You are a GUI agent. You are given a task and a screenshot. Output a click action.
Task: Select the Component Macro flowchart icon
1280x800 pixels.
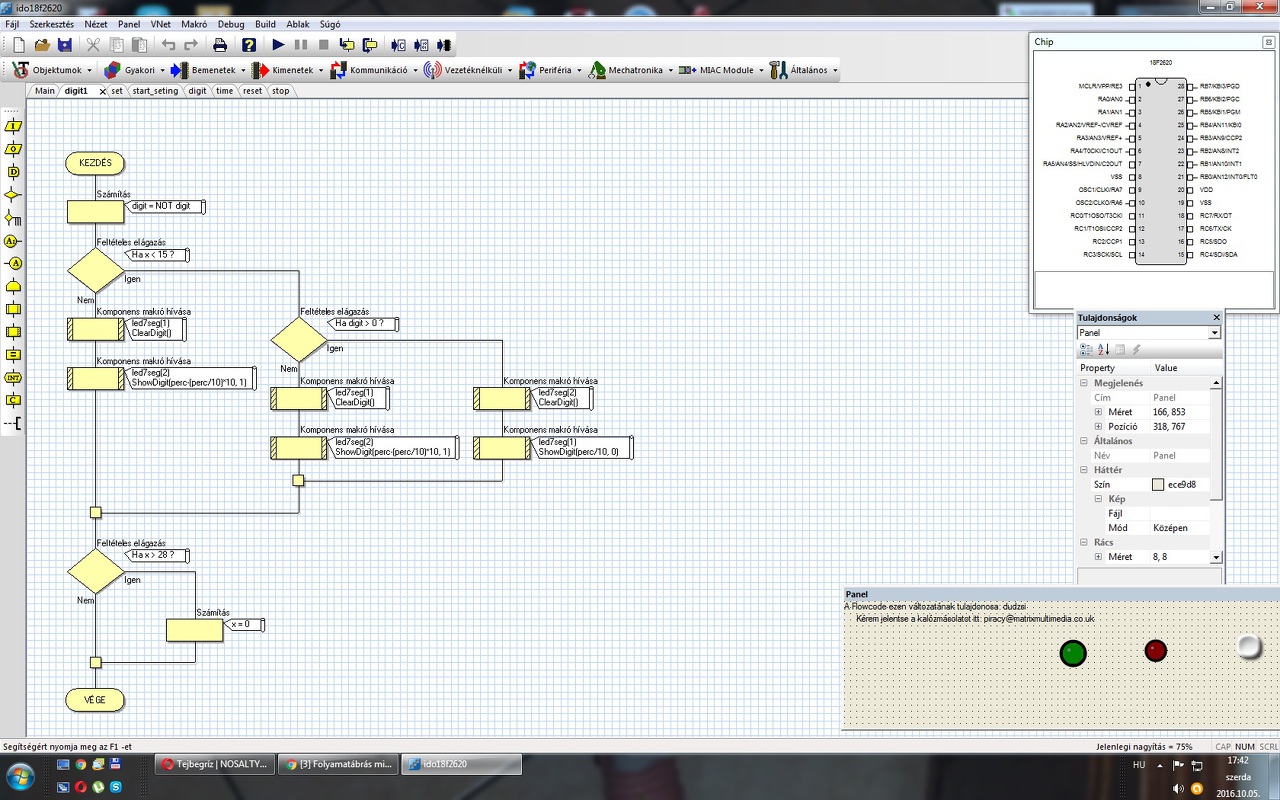[x=13, y=332]
